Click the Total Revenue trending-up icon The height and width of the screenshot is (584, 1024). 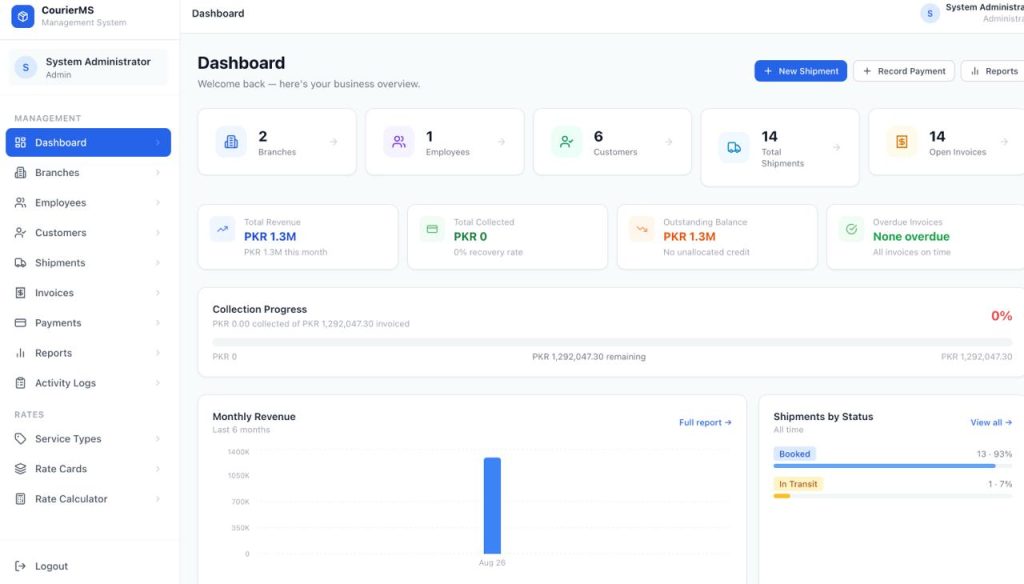point(223,229)
